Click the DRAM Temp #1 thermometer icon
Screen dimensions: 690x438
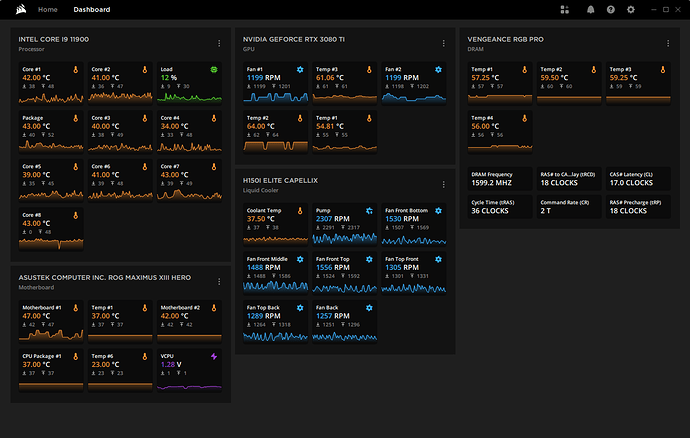[525, 70]
